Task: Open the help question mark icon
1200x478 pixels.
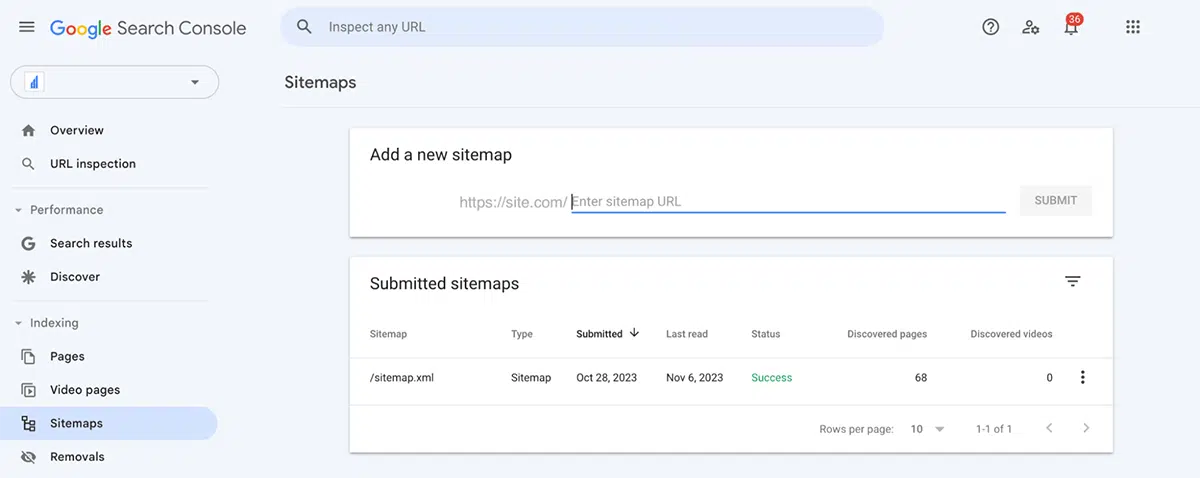Action: 991,27
